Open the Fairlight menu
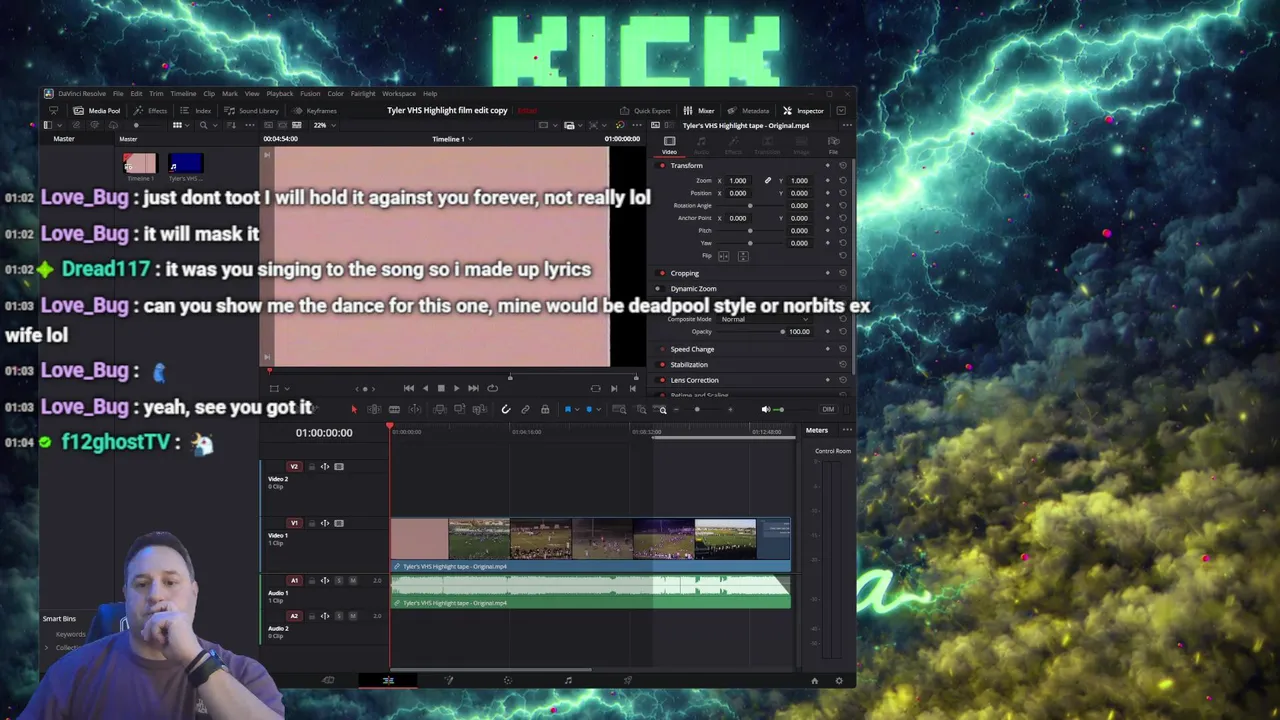Image resolution: width=1280 pixels, height=720 pixels. [x=363, y=94]
